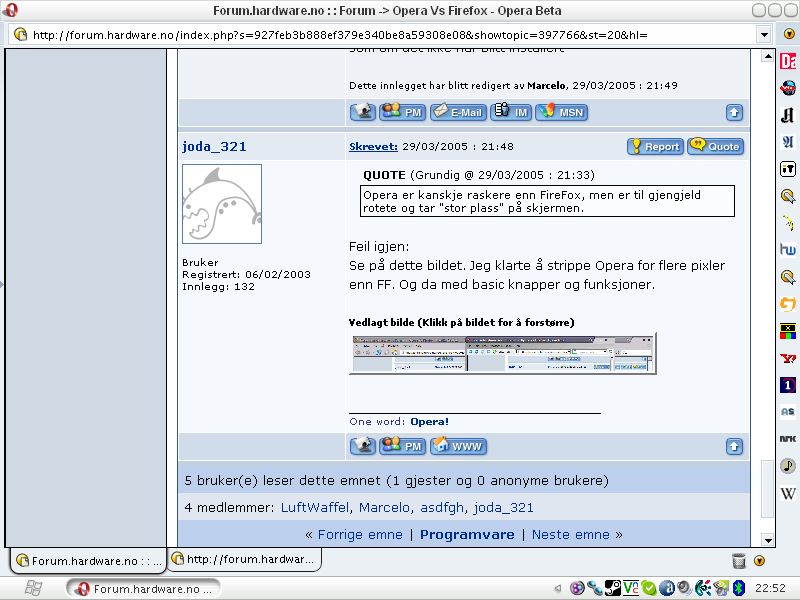Click the 22:52 system clock
Viewport: 800px width, 600px height.
pos(770,588)
